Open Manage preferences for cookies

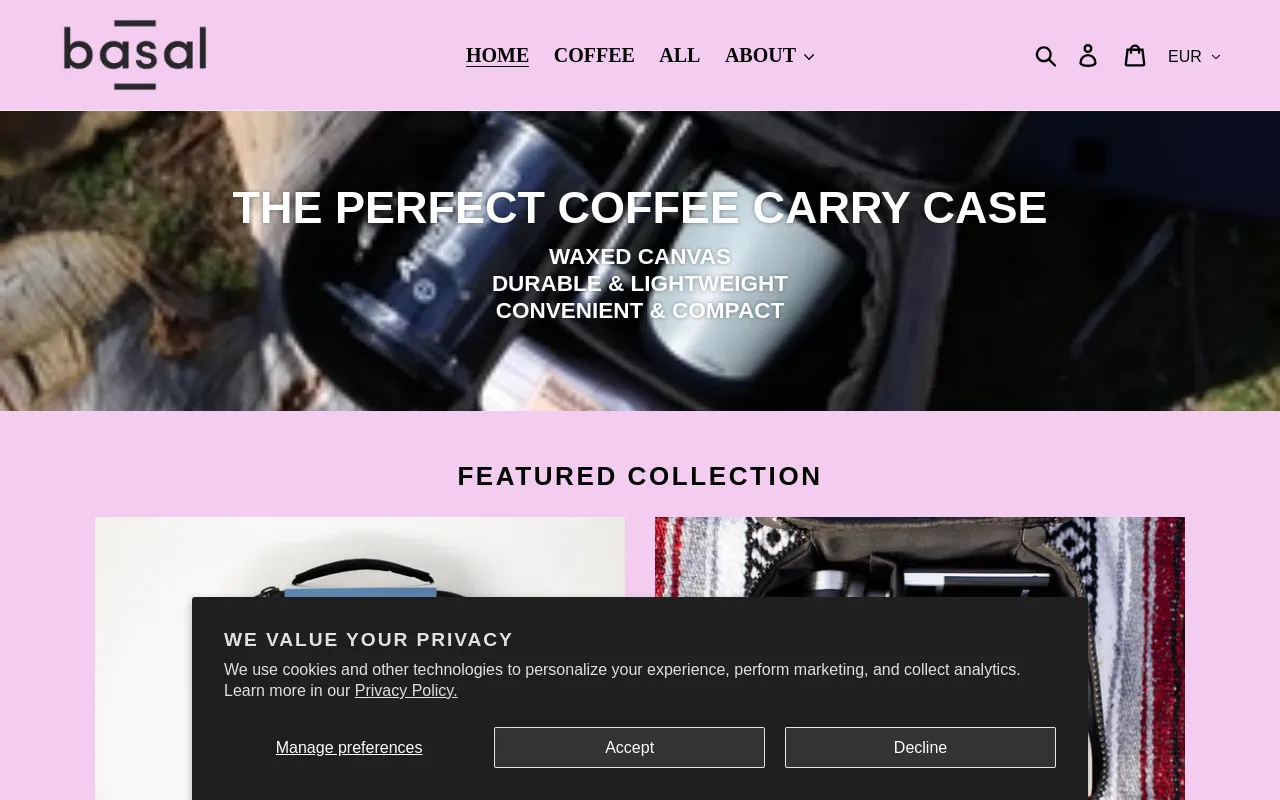pyautogui.click(x=349, y=747)
